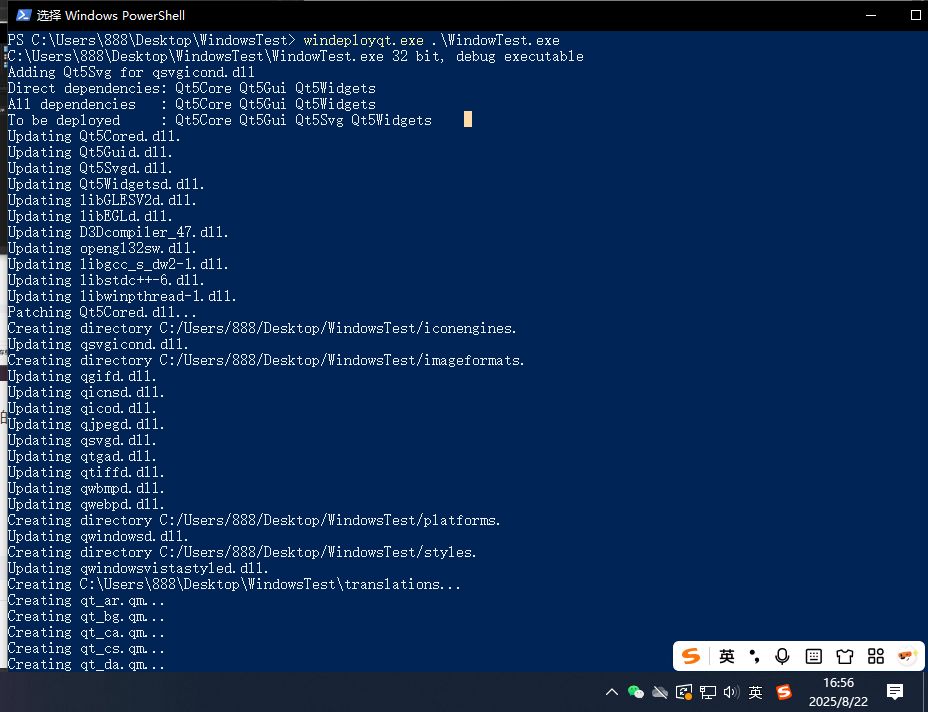
Task: Click the line creating the imageformats directory
Action: tap(266, 360)
